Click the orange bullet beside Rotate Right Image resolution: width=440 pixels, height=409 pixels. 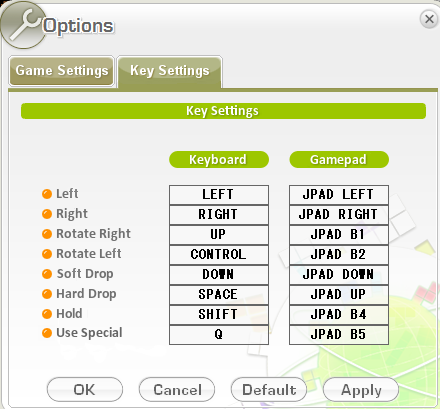(47, 234)
